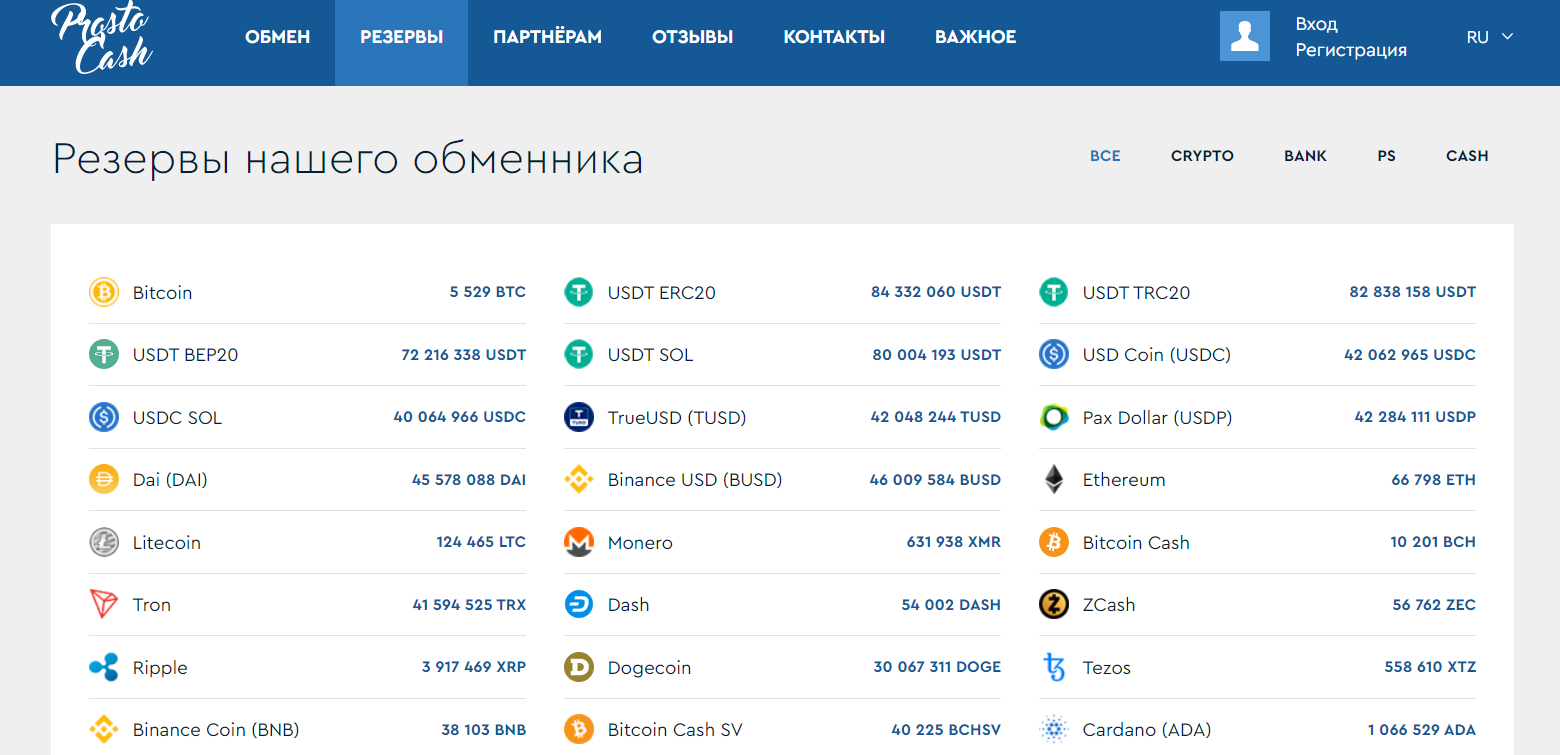1560x755 pixels.
Task: Open the ВАЖНОЕ menu item
Action: pos(975,37)
